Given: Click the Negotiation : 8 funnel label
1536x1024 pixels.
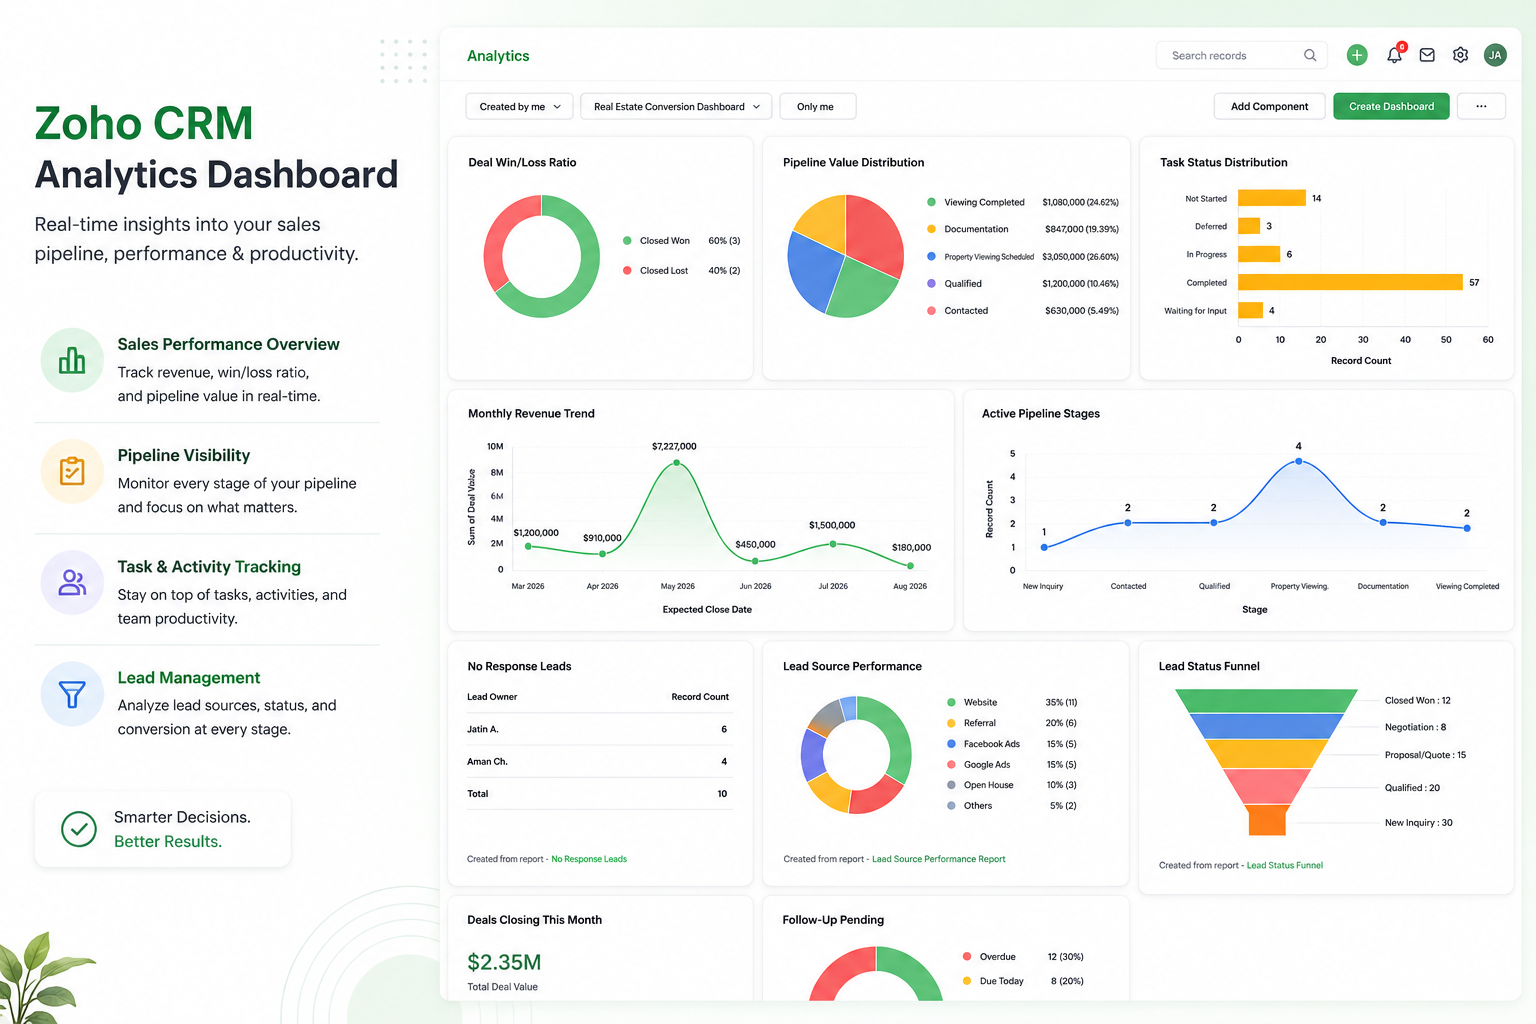Looking at the screenshot, I should tap(1415, 727).
